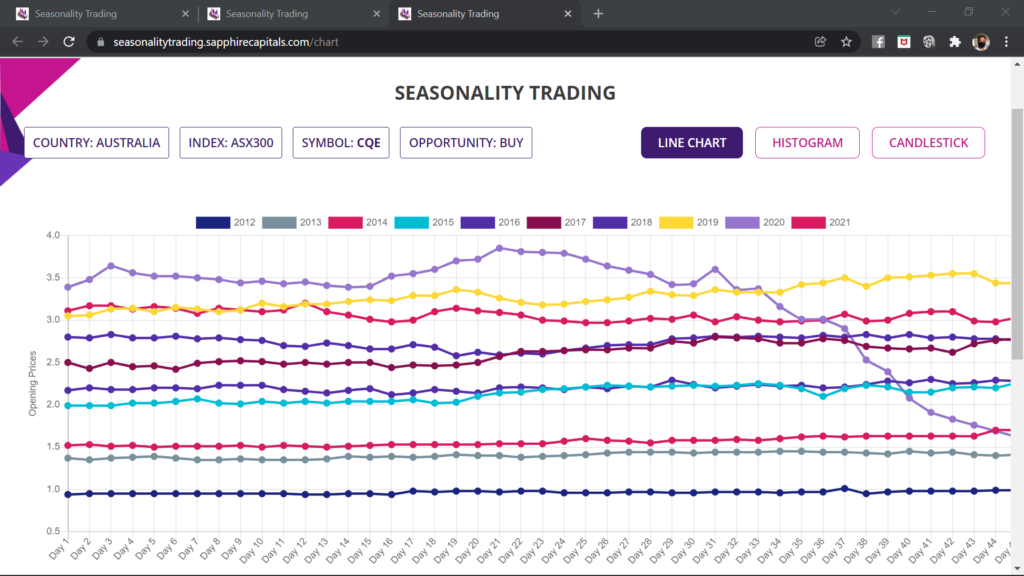Click the LINE CHART button

tap(691, 143)
